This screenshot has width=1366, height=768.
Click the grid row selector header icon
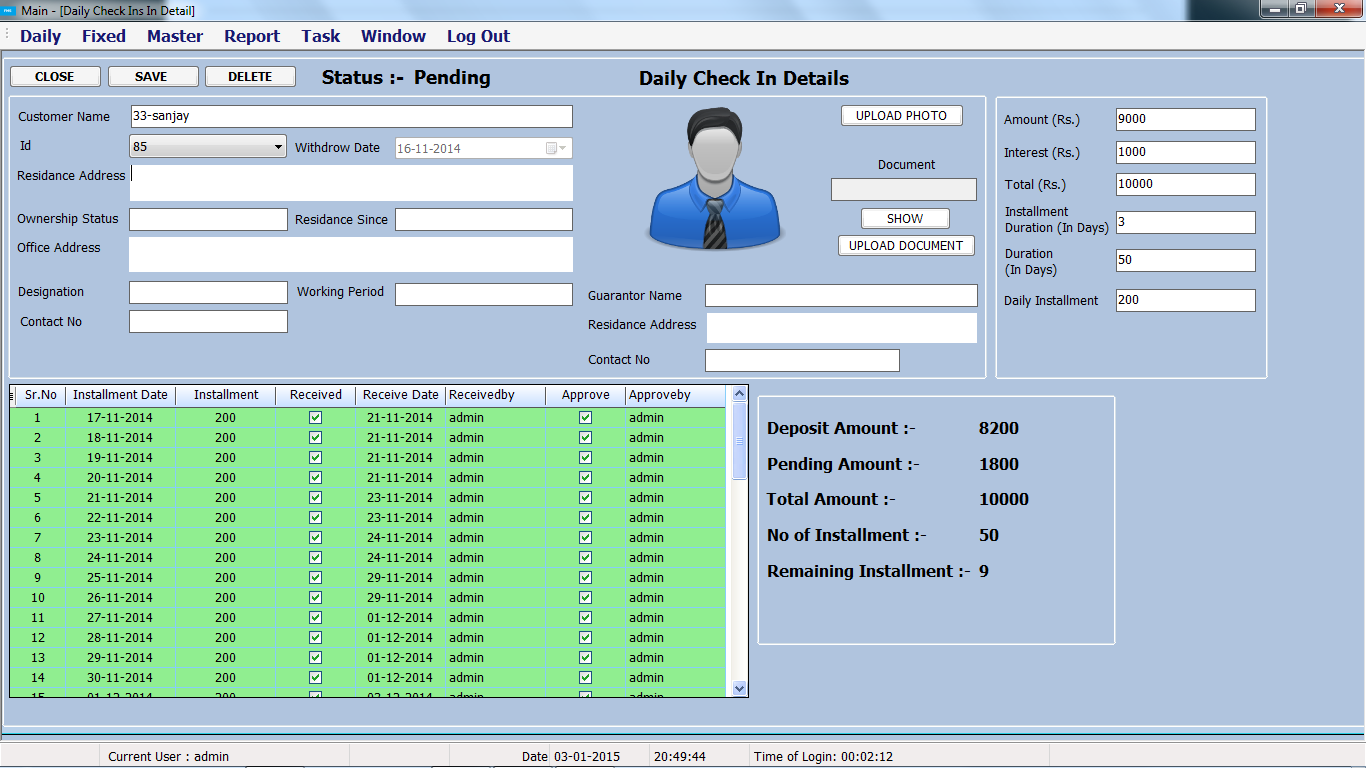point(13,396)
